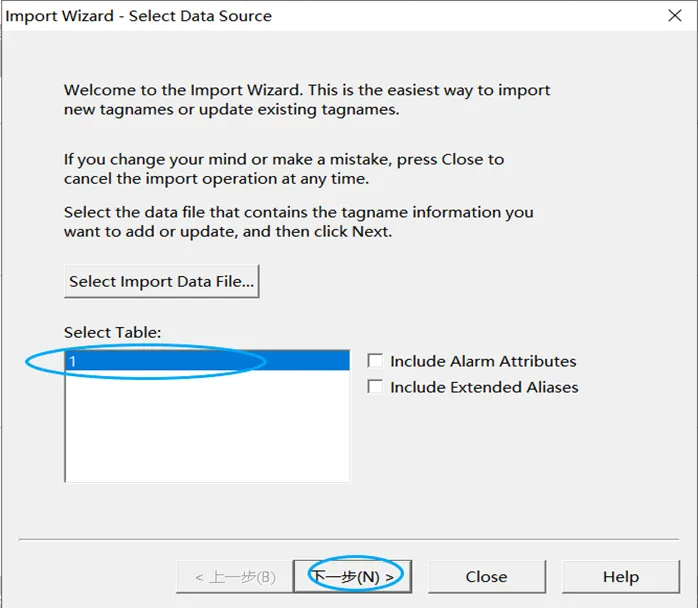Open the wizard Help button
The image size is (698, 608).
620,576
